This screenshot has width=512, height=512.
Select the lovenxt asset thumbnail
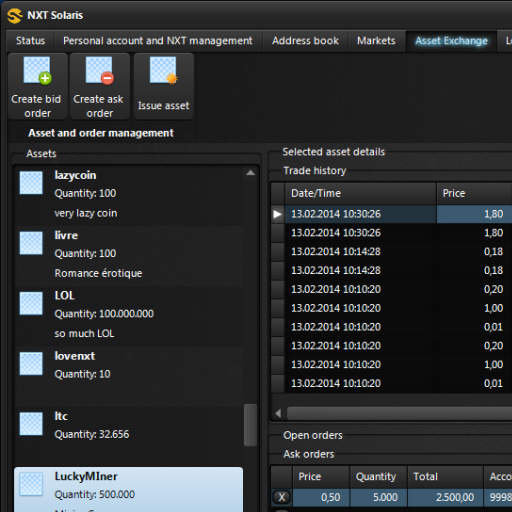point(31,364)
